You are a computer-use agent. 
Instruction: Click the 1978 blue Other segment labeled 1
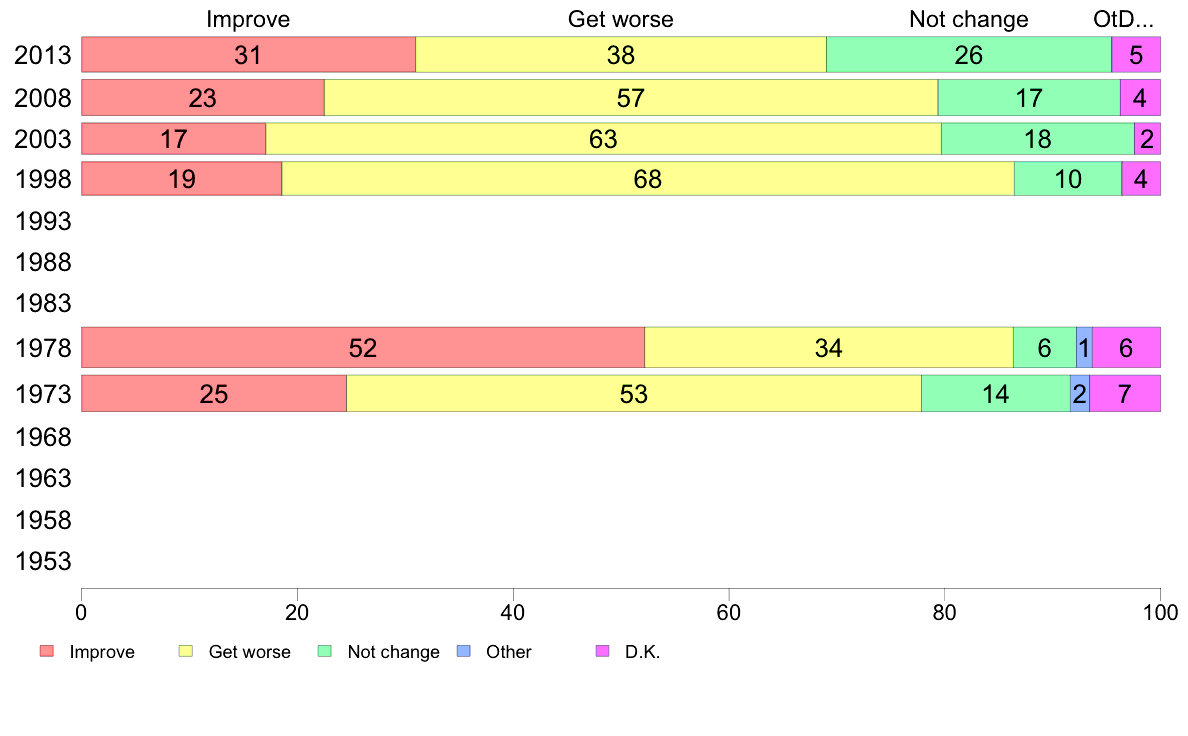(1084, 348)
